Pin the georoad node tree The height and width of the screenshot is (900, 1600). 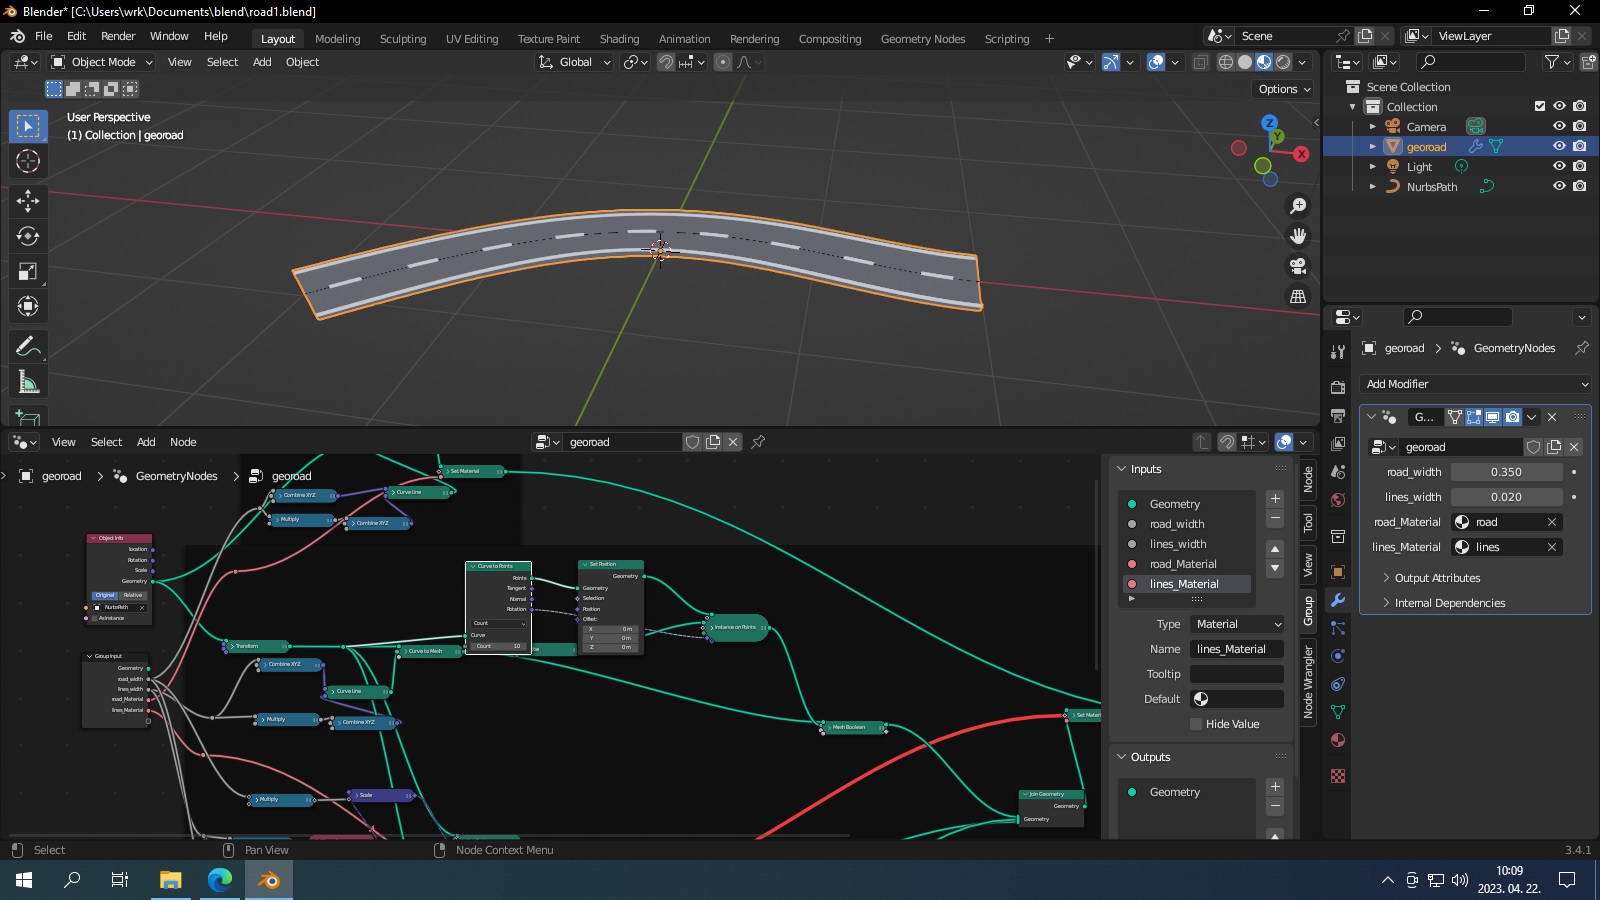[x=758, y=442]
